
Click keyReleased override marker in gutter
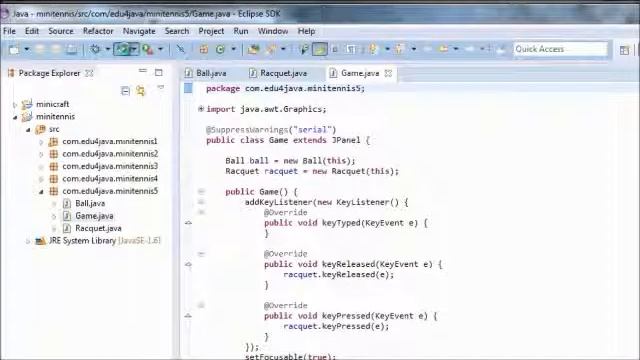(188, 264)
